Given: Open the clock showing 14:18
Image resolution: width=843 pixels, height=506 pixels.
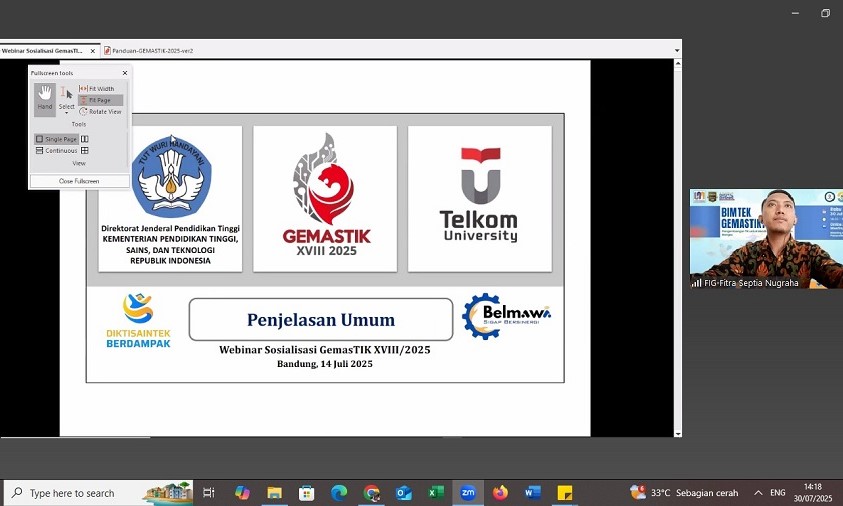Looking at the screenshot, I should point(812,493).
